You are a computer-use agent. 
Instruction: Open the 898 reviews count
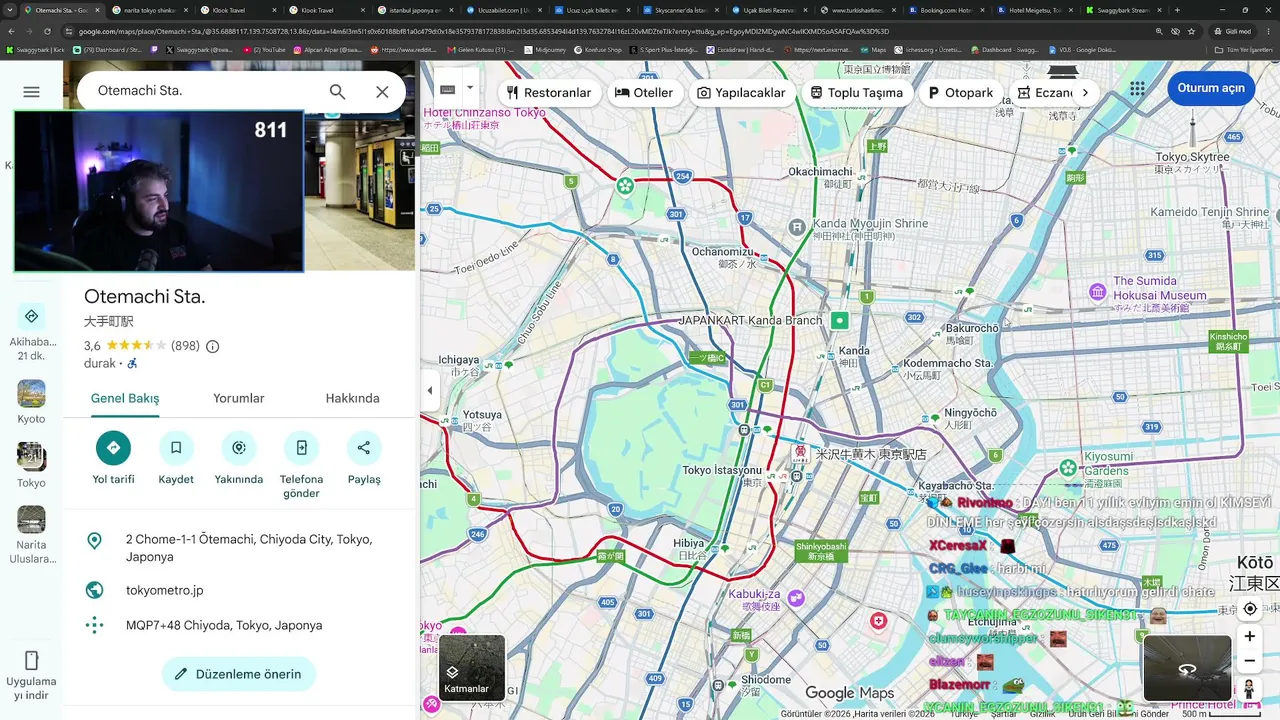click(x=185, y=346)
